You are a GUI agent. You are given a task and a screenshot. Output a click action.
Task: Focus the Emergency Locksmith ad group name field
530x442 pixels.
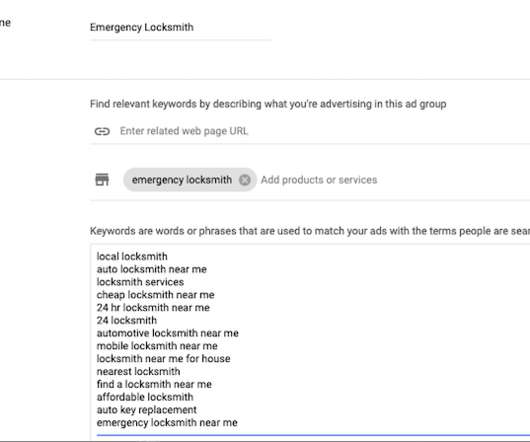tap(180, 27)
